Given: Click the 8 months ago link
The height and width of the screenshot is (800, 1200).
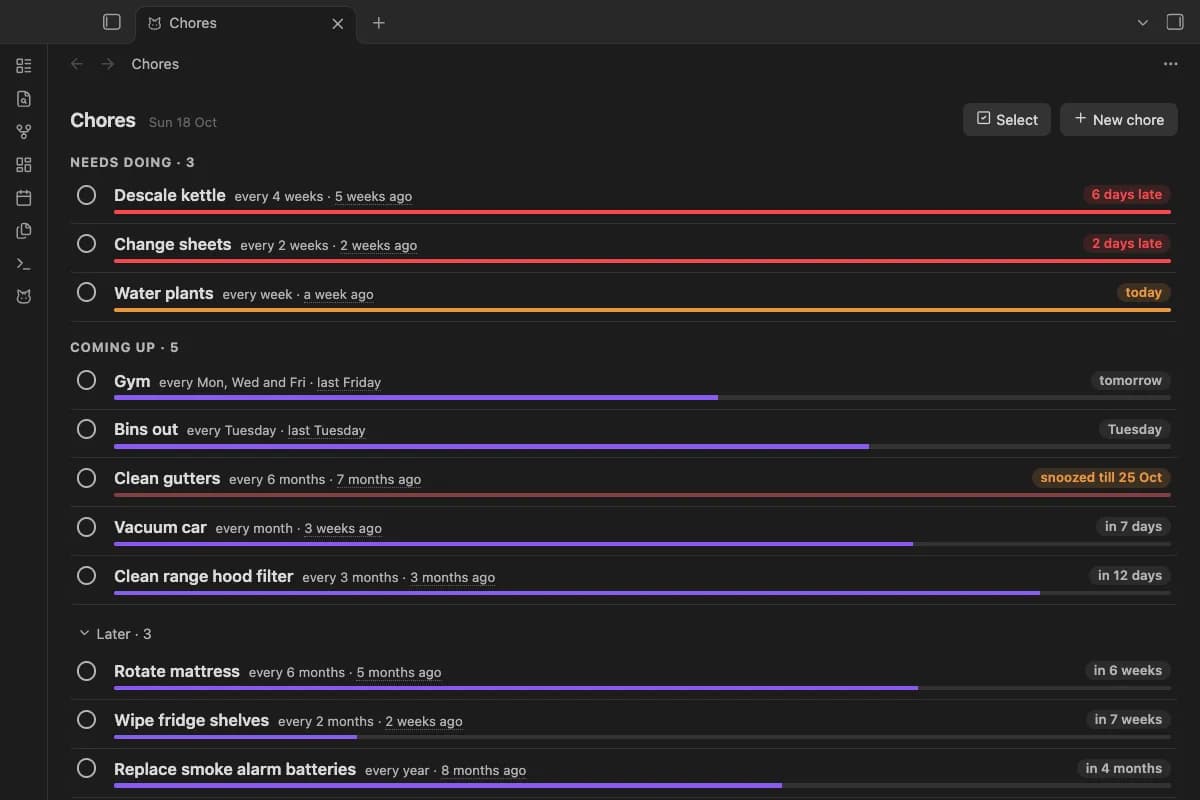Looking at the screenshot, I should 484,771.
